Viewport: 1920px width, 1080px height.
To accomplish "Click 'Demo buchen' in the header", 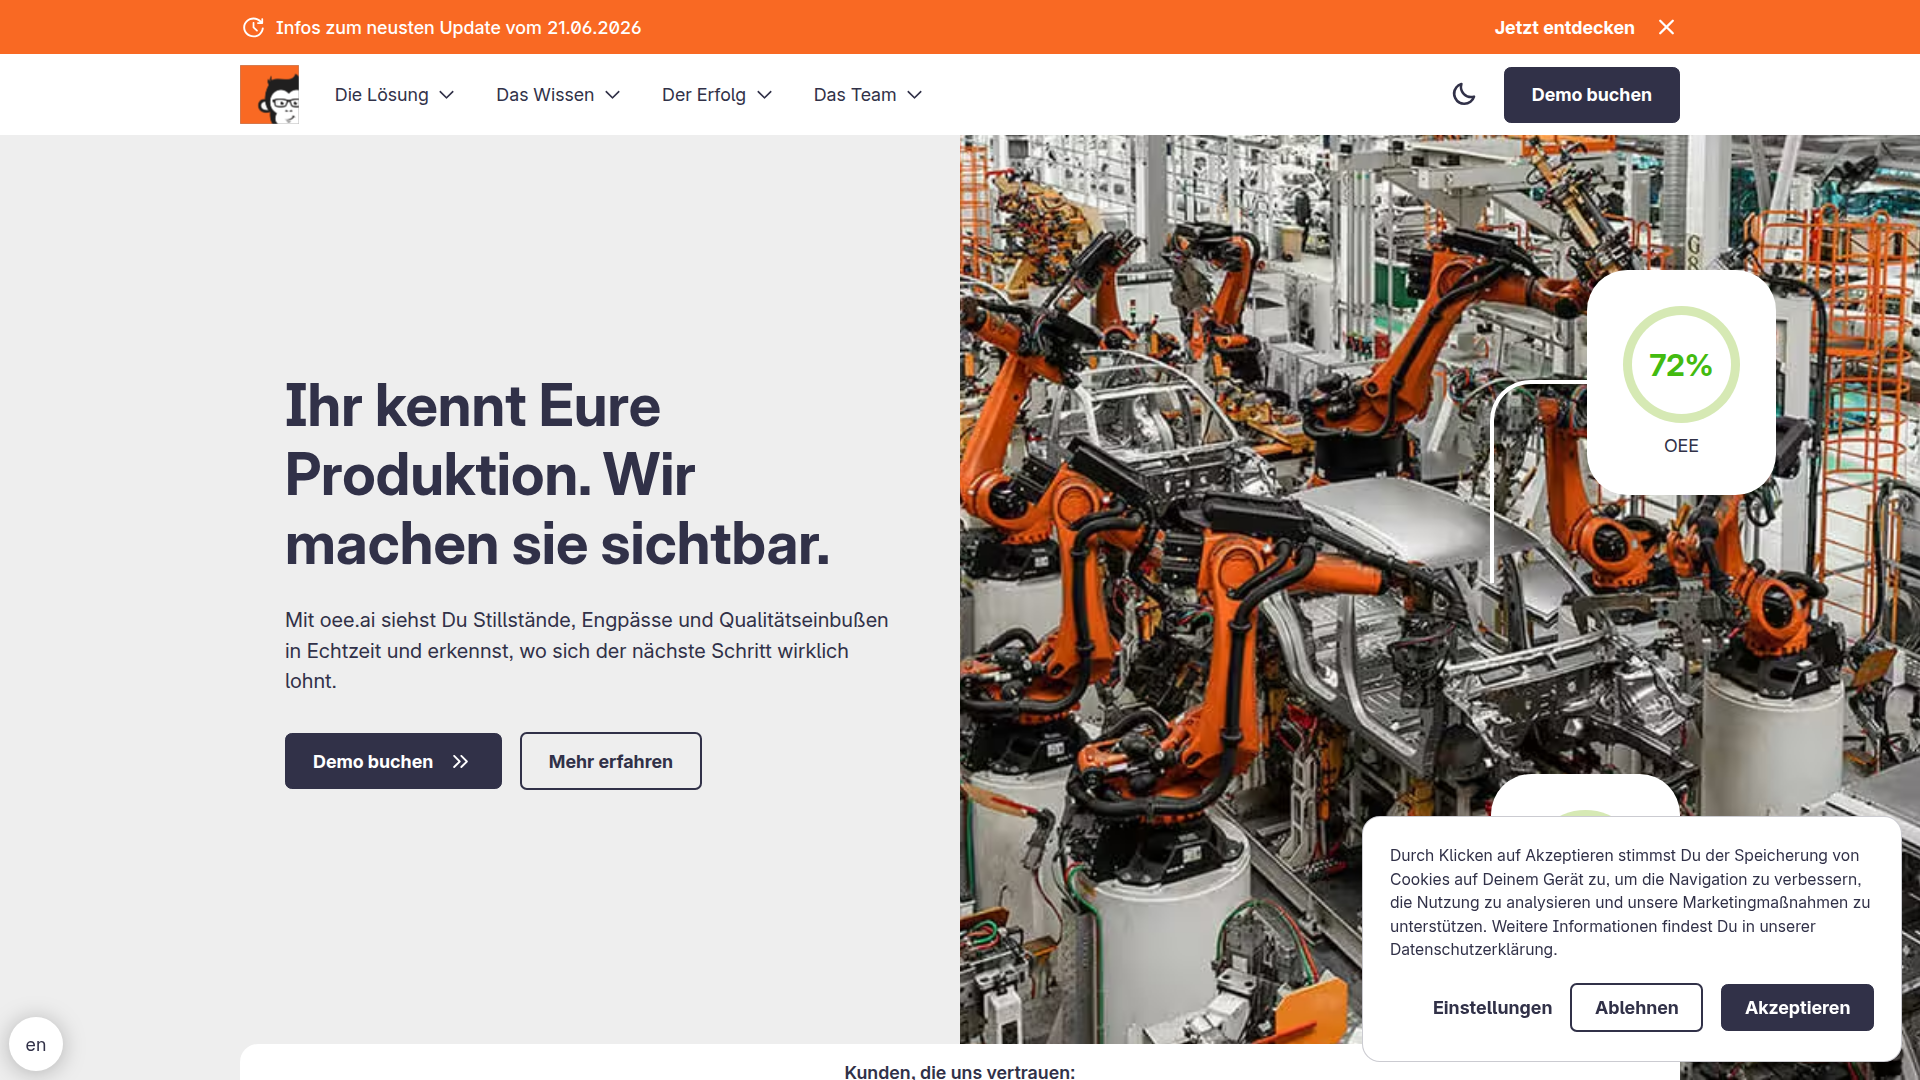I will (x=1591, y=95).
